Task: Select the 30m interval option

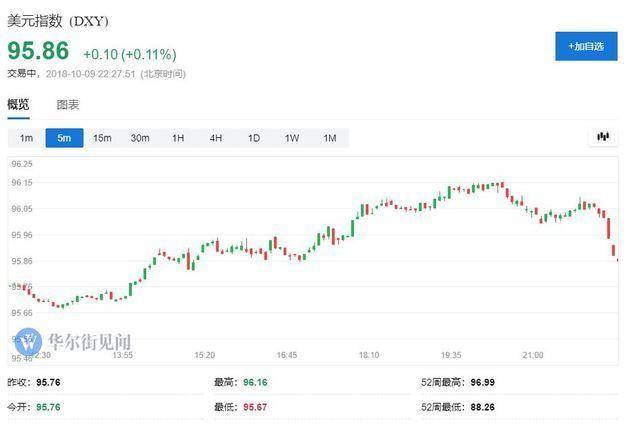Action: coord(140,138)
